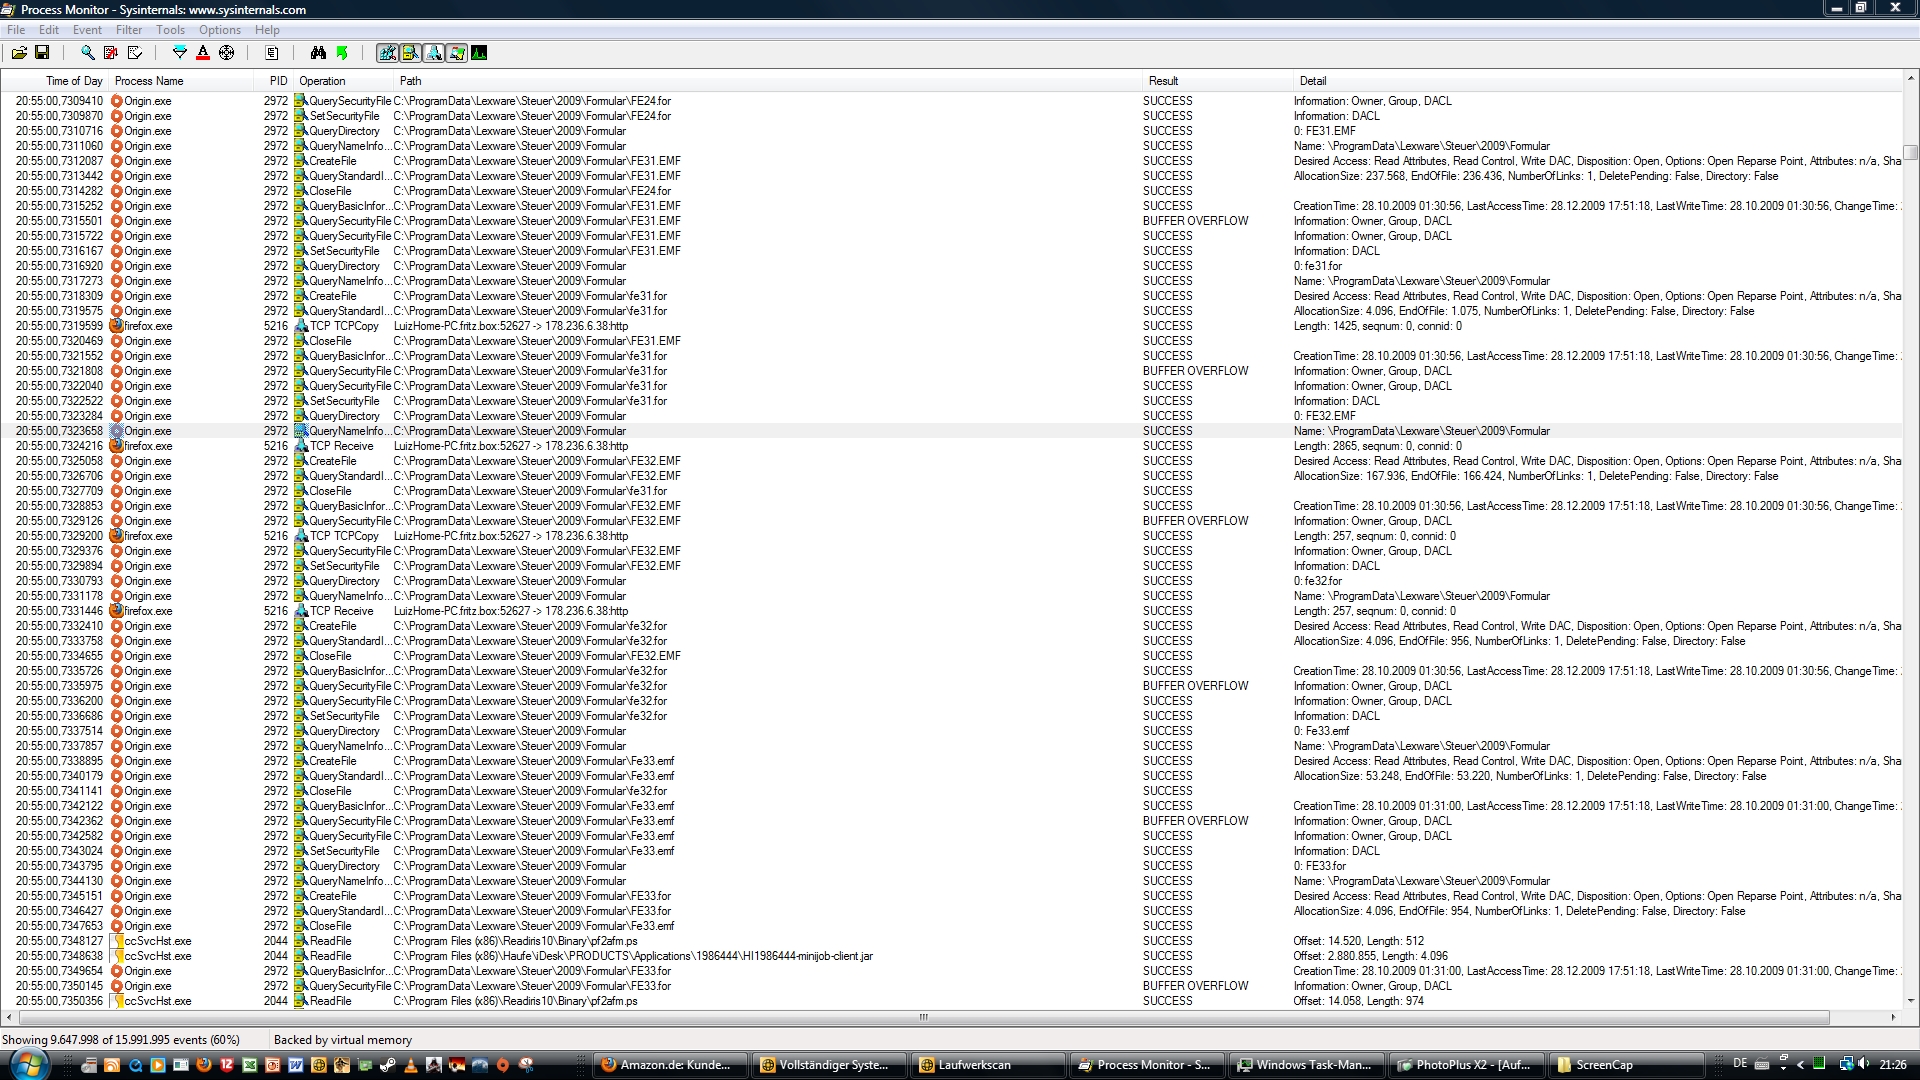
Task: Launch Firefox from quick launch bar
Action: click(203, 1065)
